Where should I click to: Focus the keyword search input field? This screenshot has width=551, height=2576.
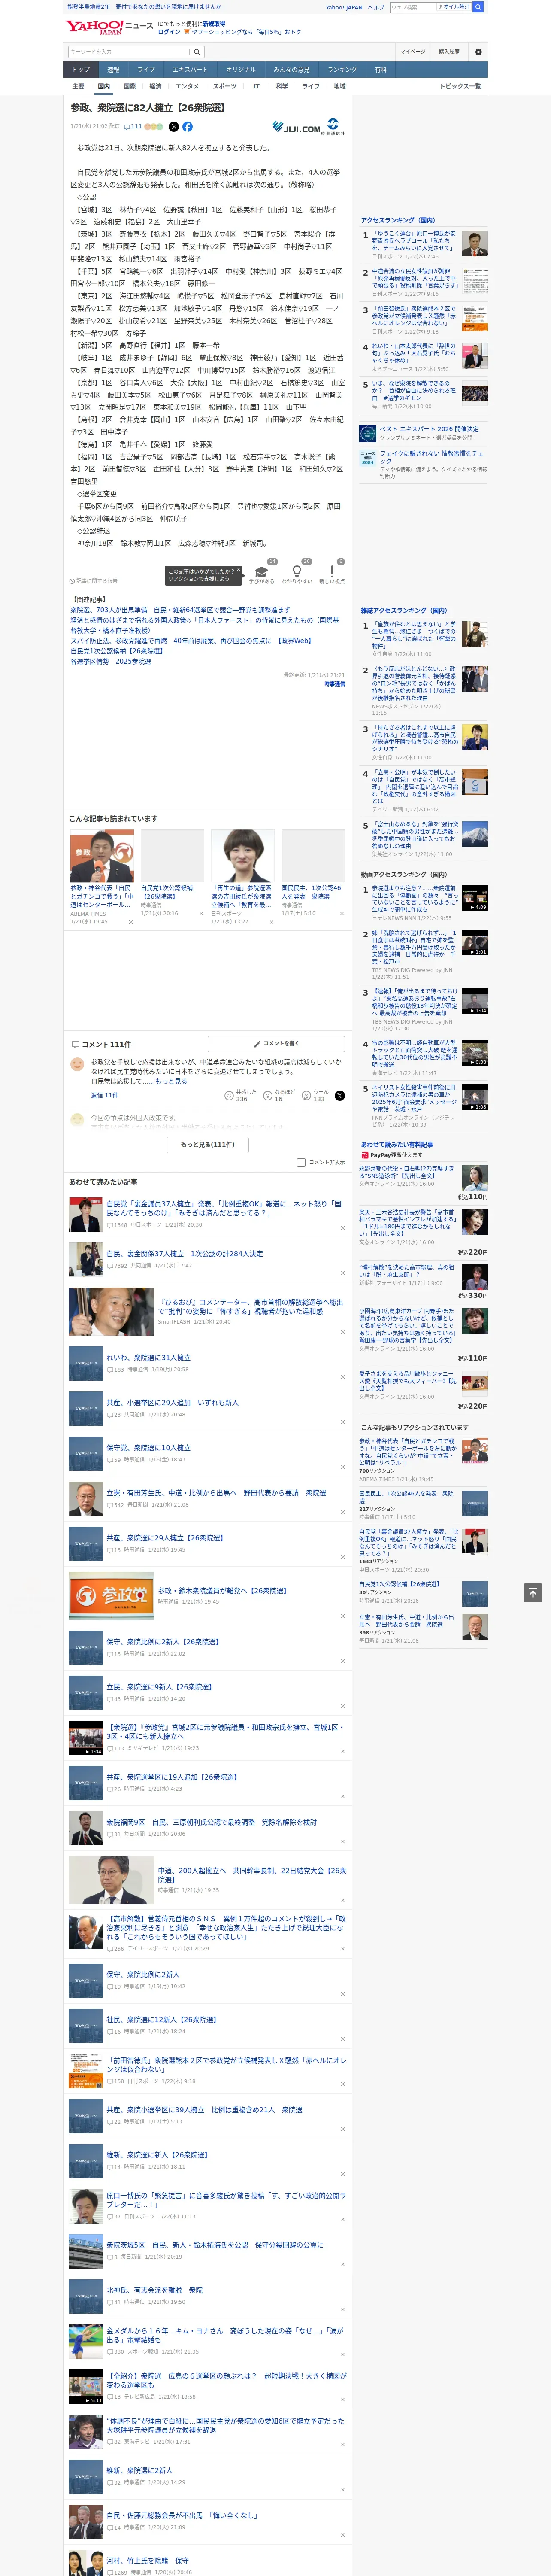tap(129, 51)
